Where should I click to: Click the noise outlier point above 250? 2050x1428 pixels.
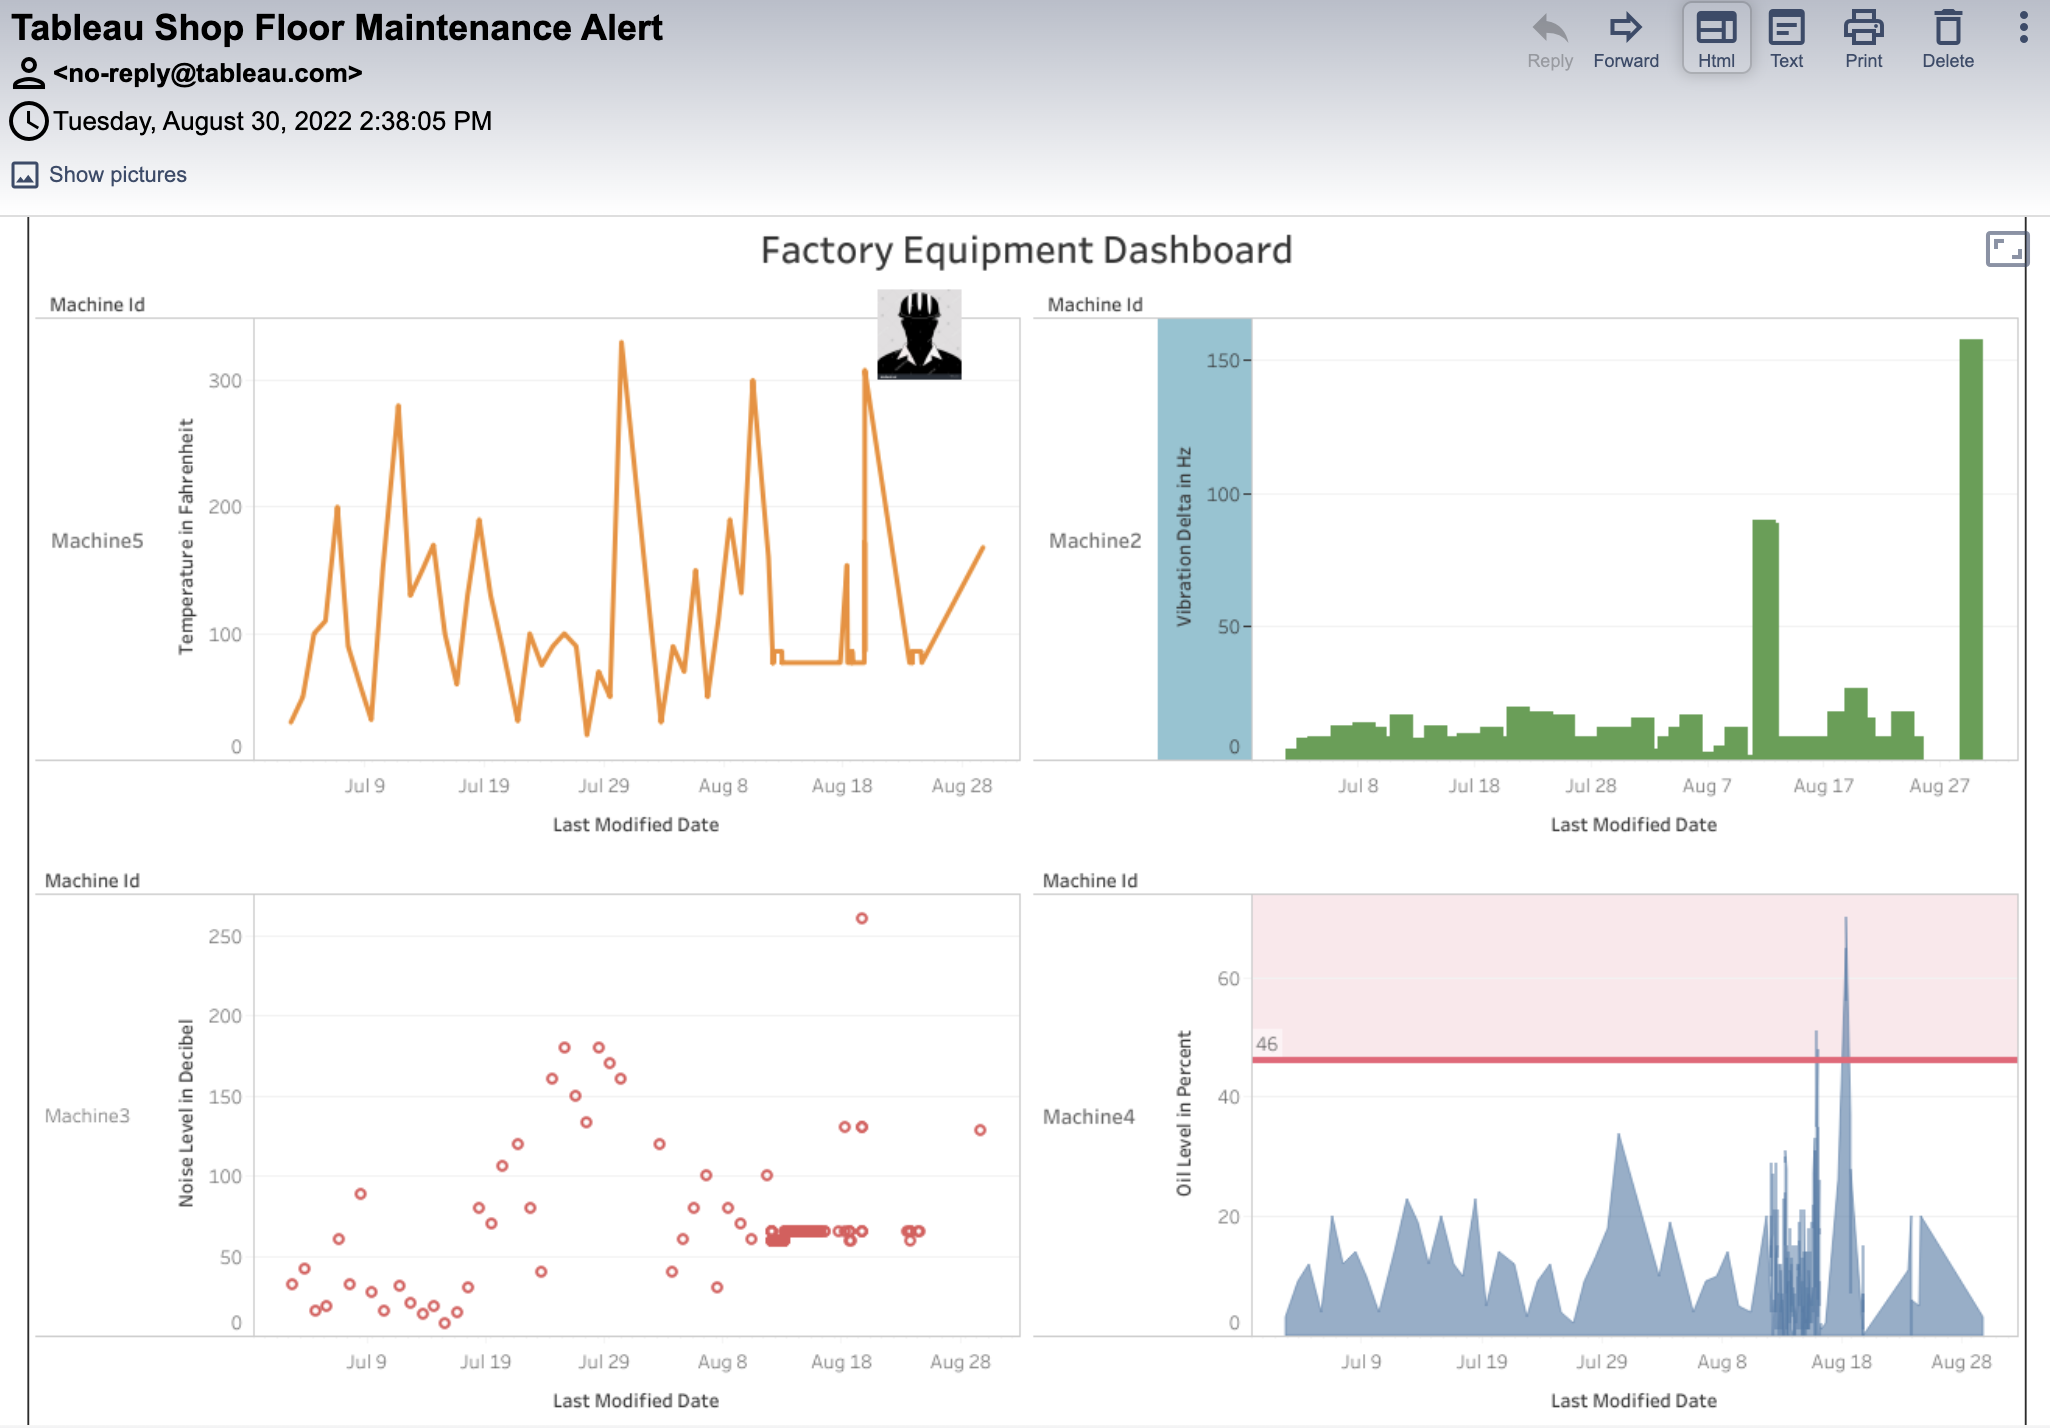862,918
